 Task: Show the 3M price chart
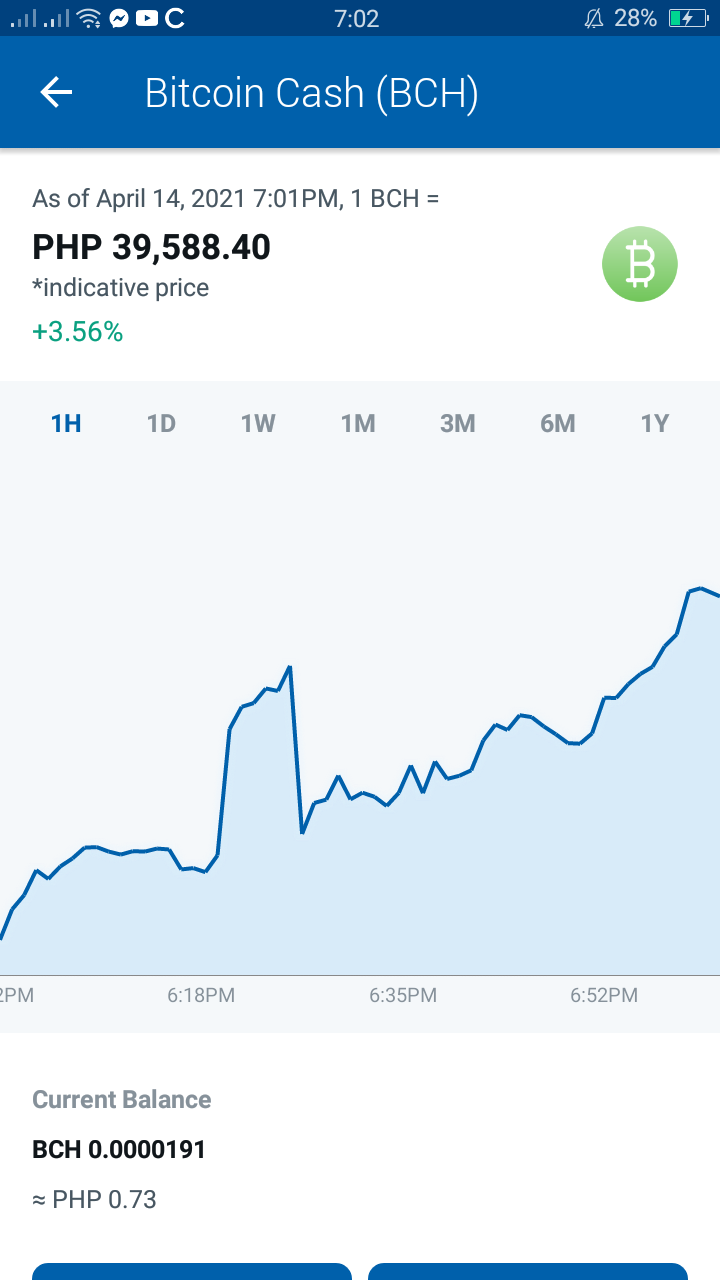point(458,424)
